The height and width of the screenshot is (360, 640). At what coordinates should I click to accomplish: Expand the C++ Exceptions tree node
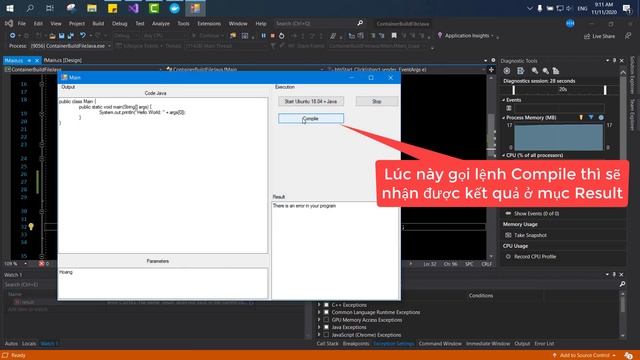[319, 305]
